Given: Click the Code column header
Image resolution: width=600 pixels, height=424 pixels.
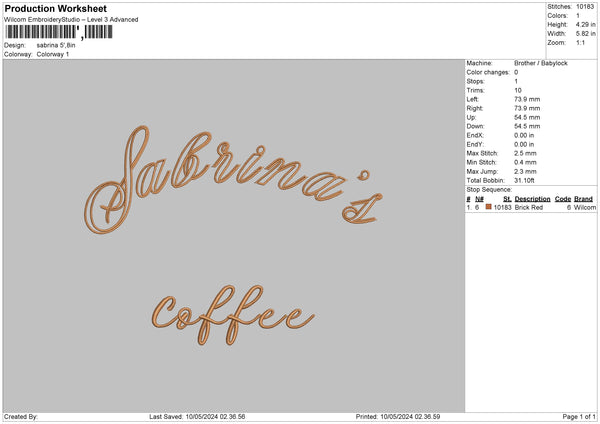Looking at the screenshot, I should (x=563, y=199).
